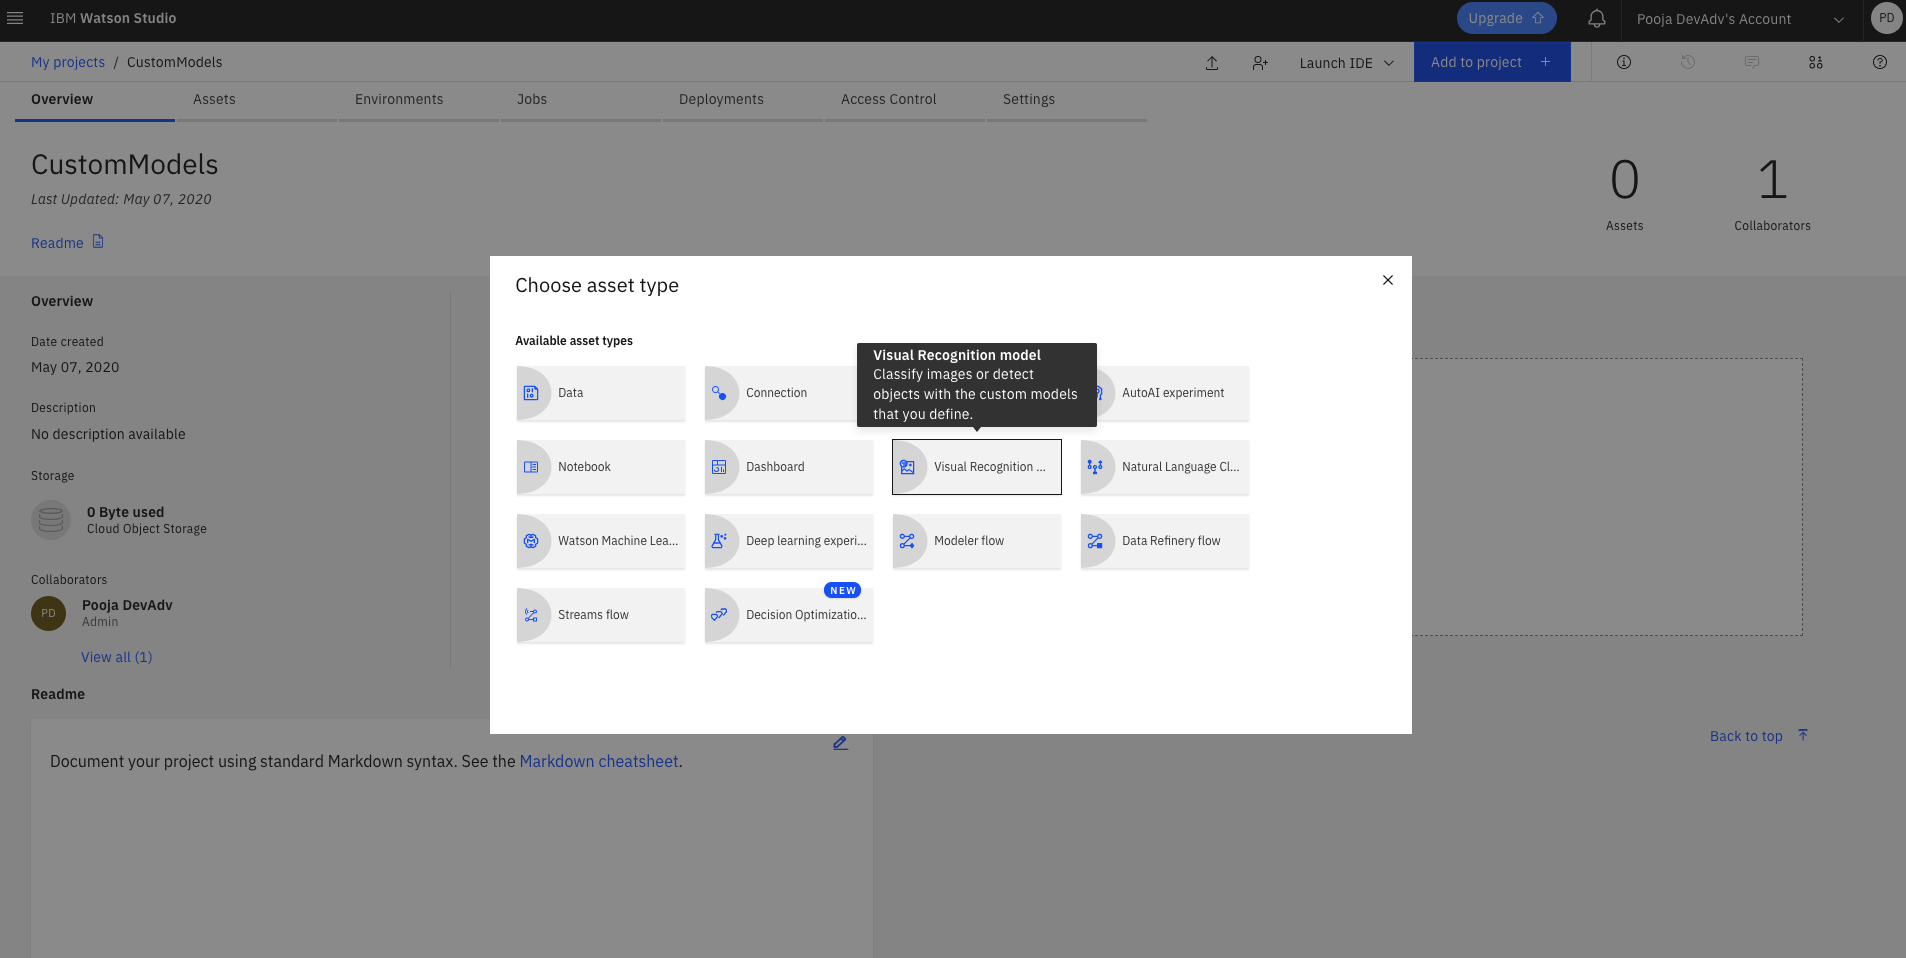Click View all (1) collaborators link
The width and height of the screenshot is (1906, 958).
pos(117,657)
